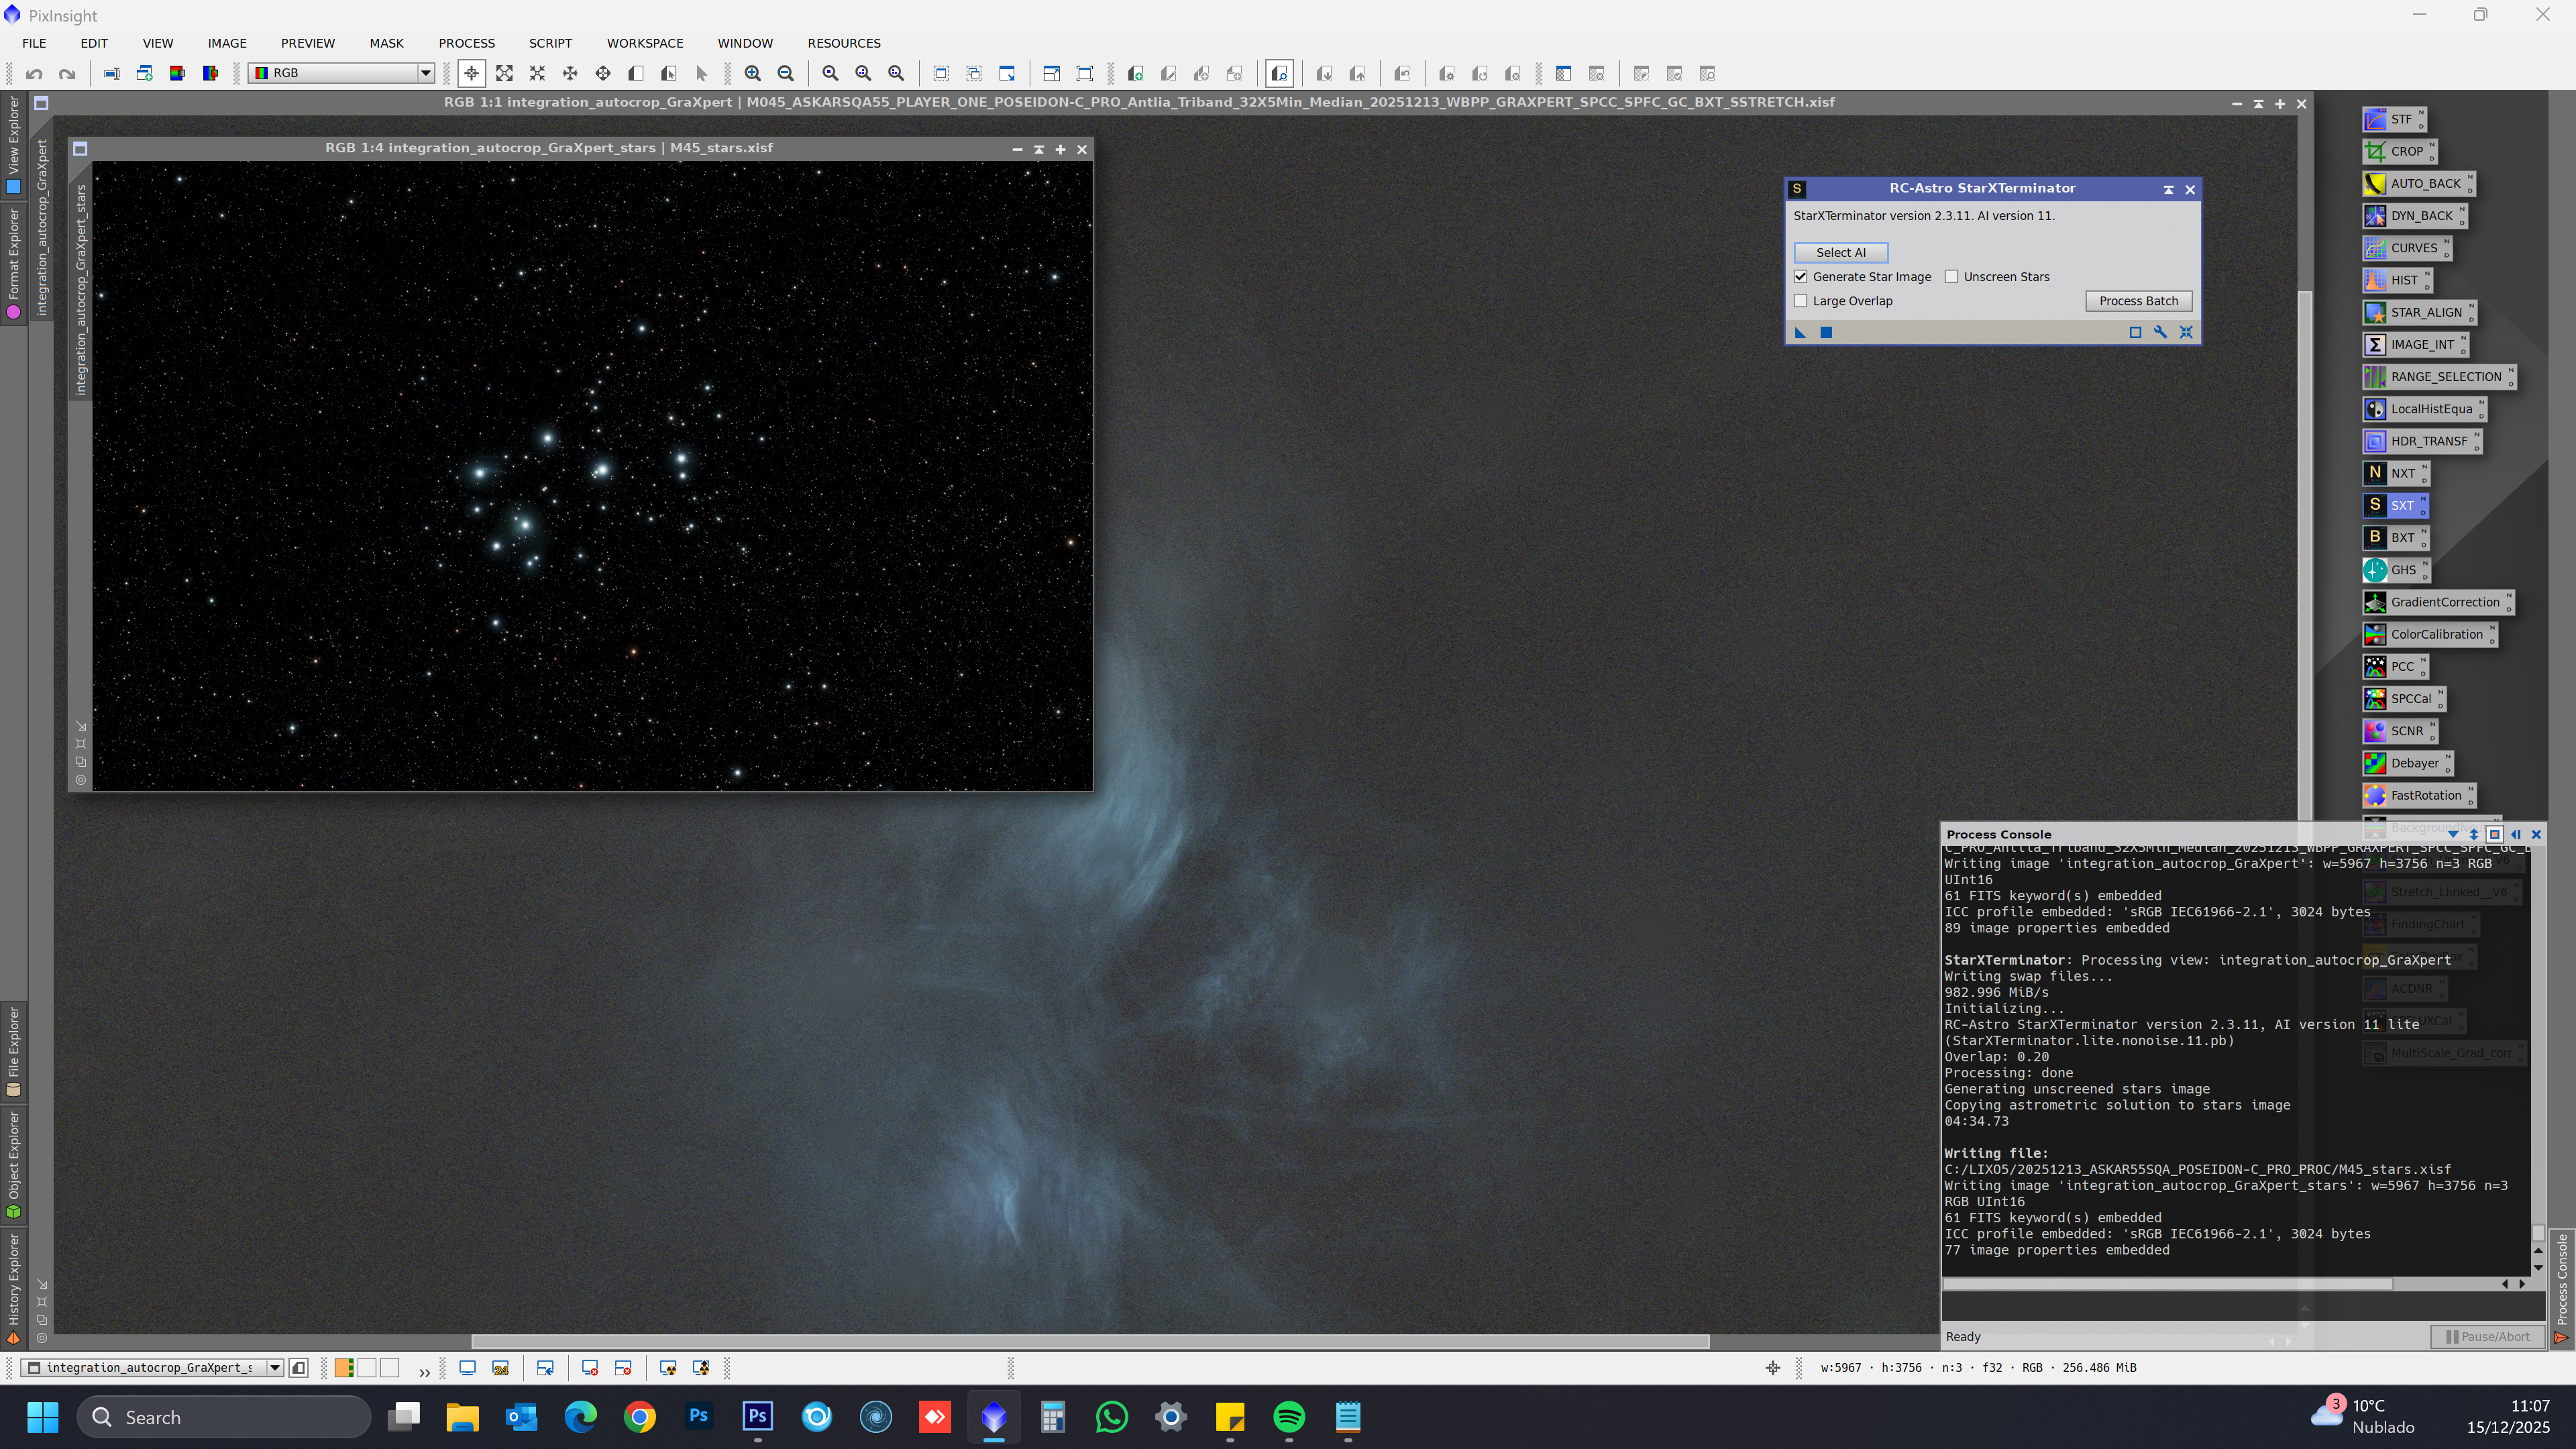This screenshot has height=1449, width=2576.
Task: Click the undo arrow in toolbar
Action: (34, 73)
